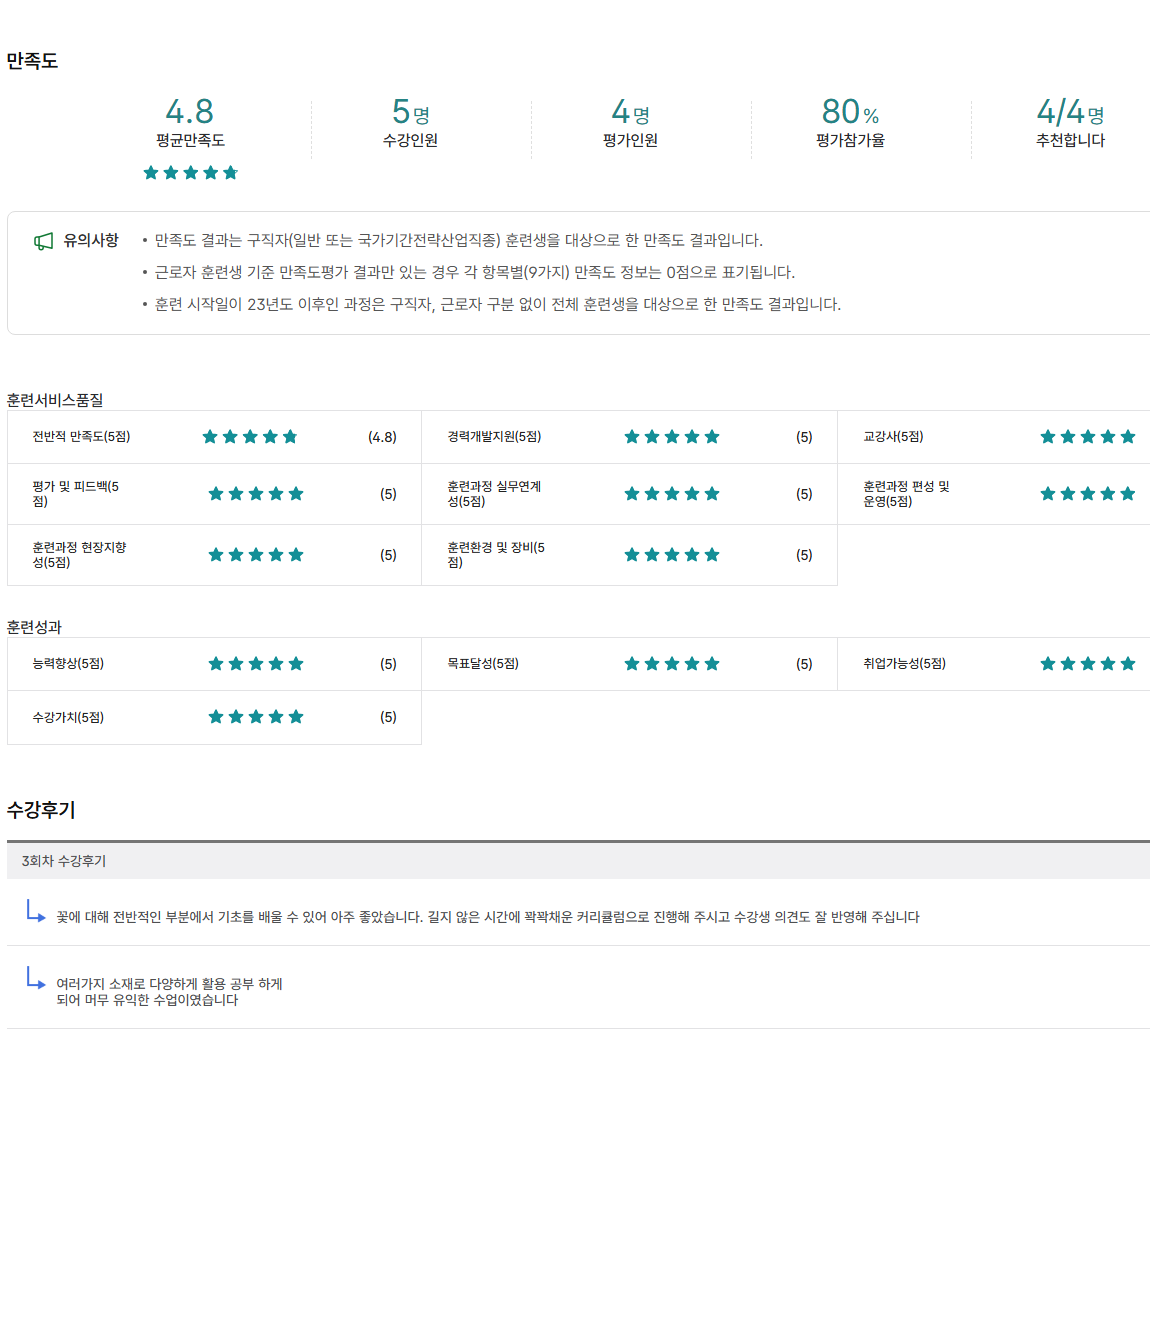
Task: Click the 훈련과정 실무연계성 star rating
Action: pyautogui.click(x=671, y=494)
